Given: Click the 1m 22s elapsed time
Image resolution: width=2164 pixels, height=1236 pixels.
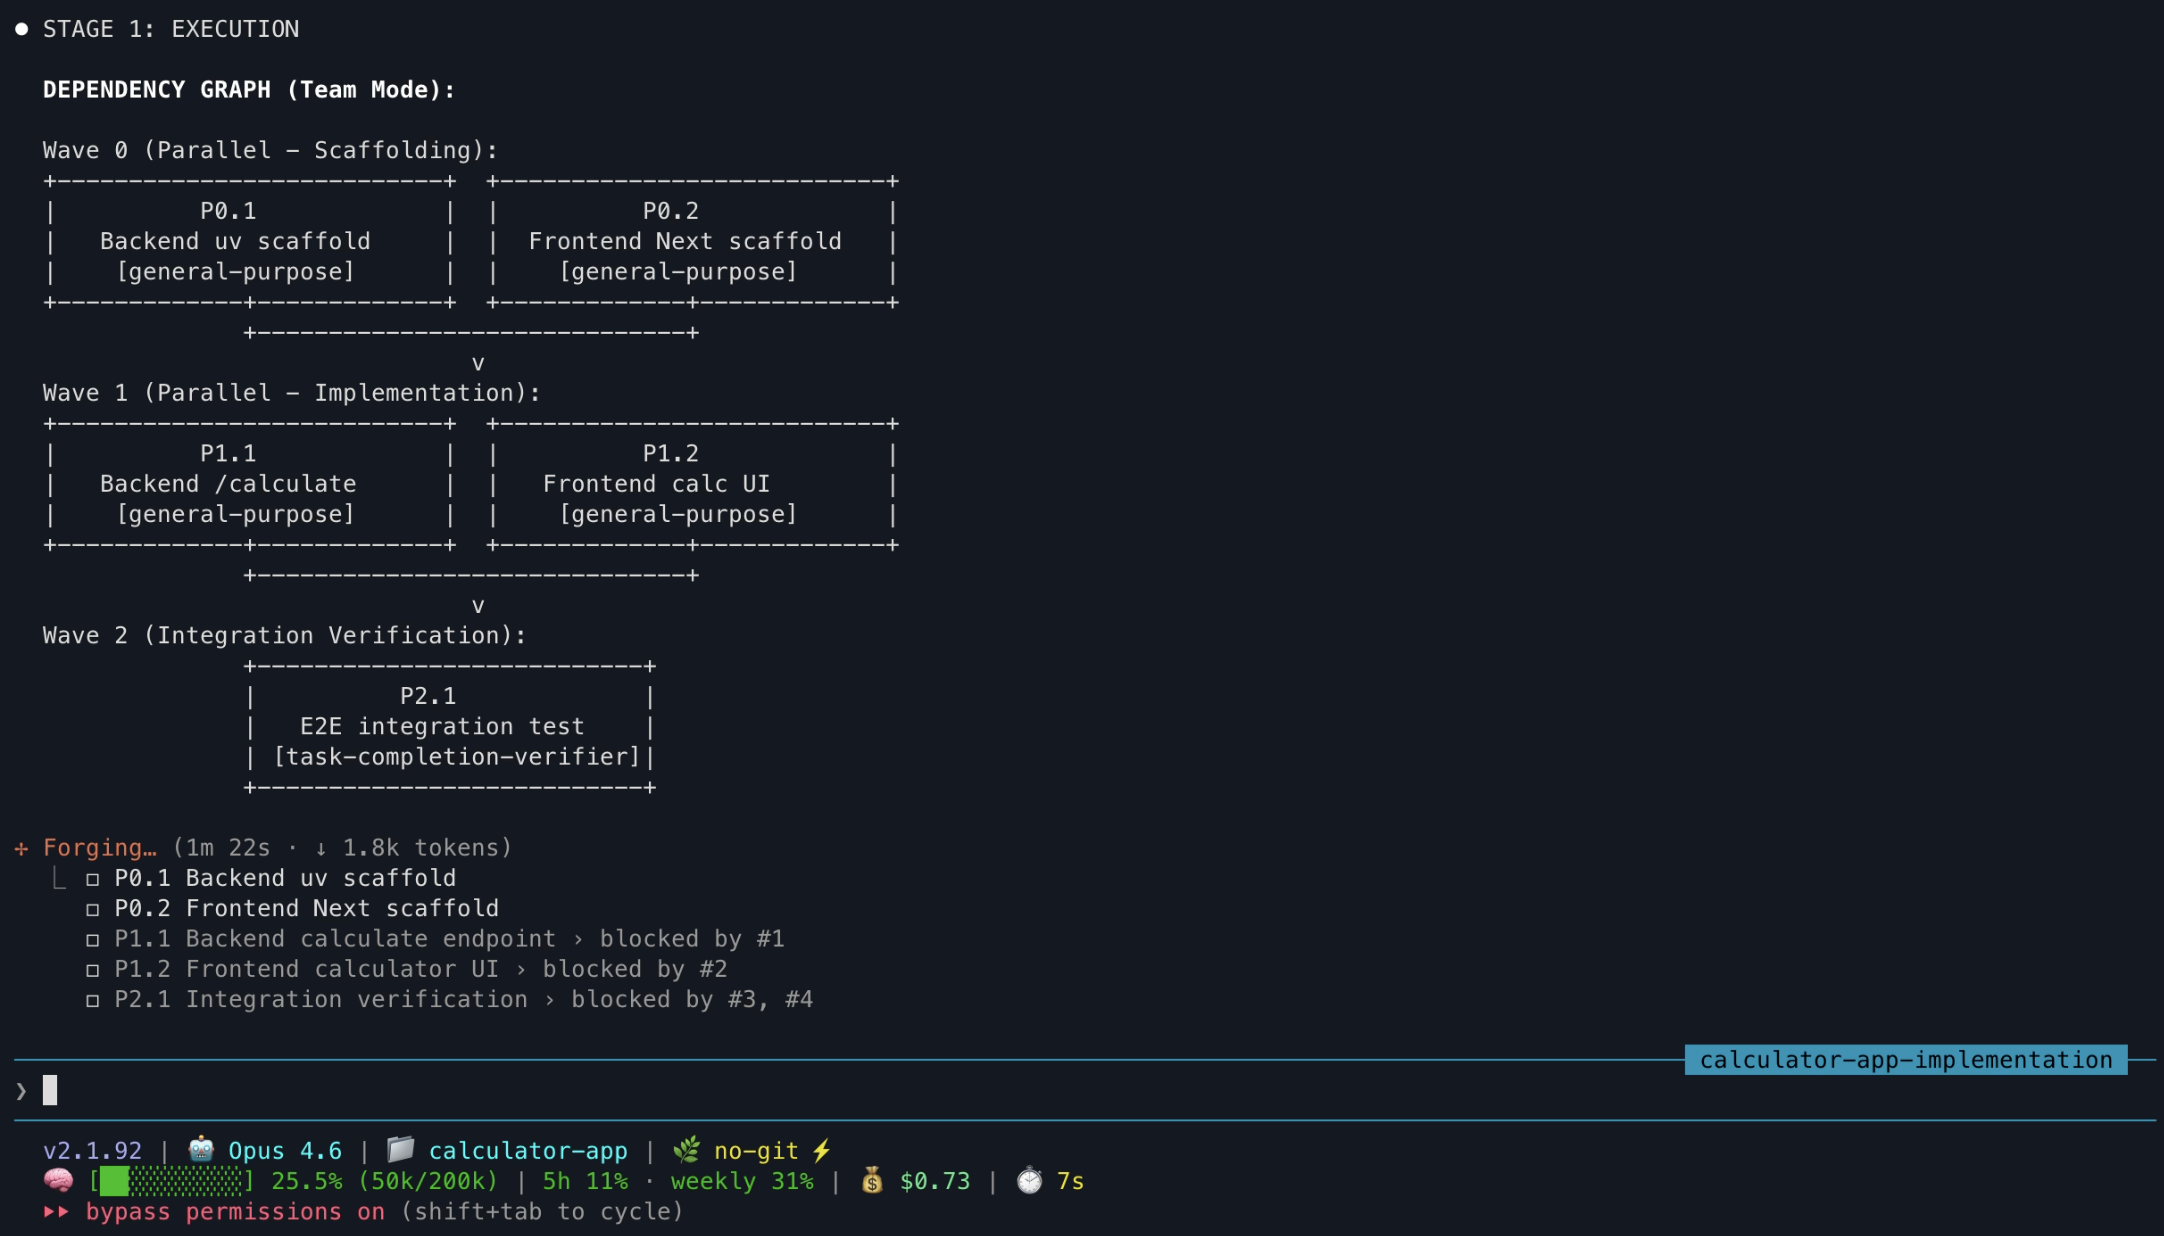Looking at the screenshot, I should (x=228, y=848).
